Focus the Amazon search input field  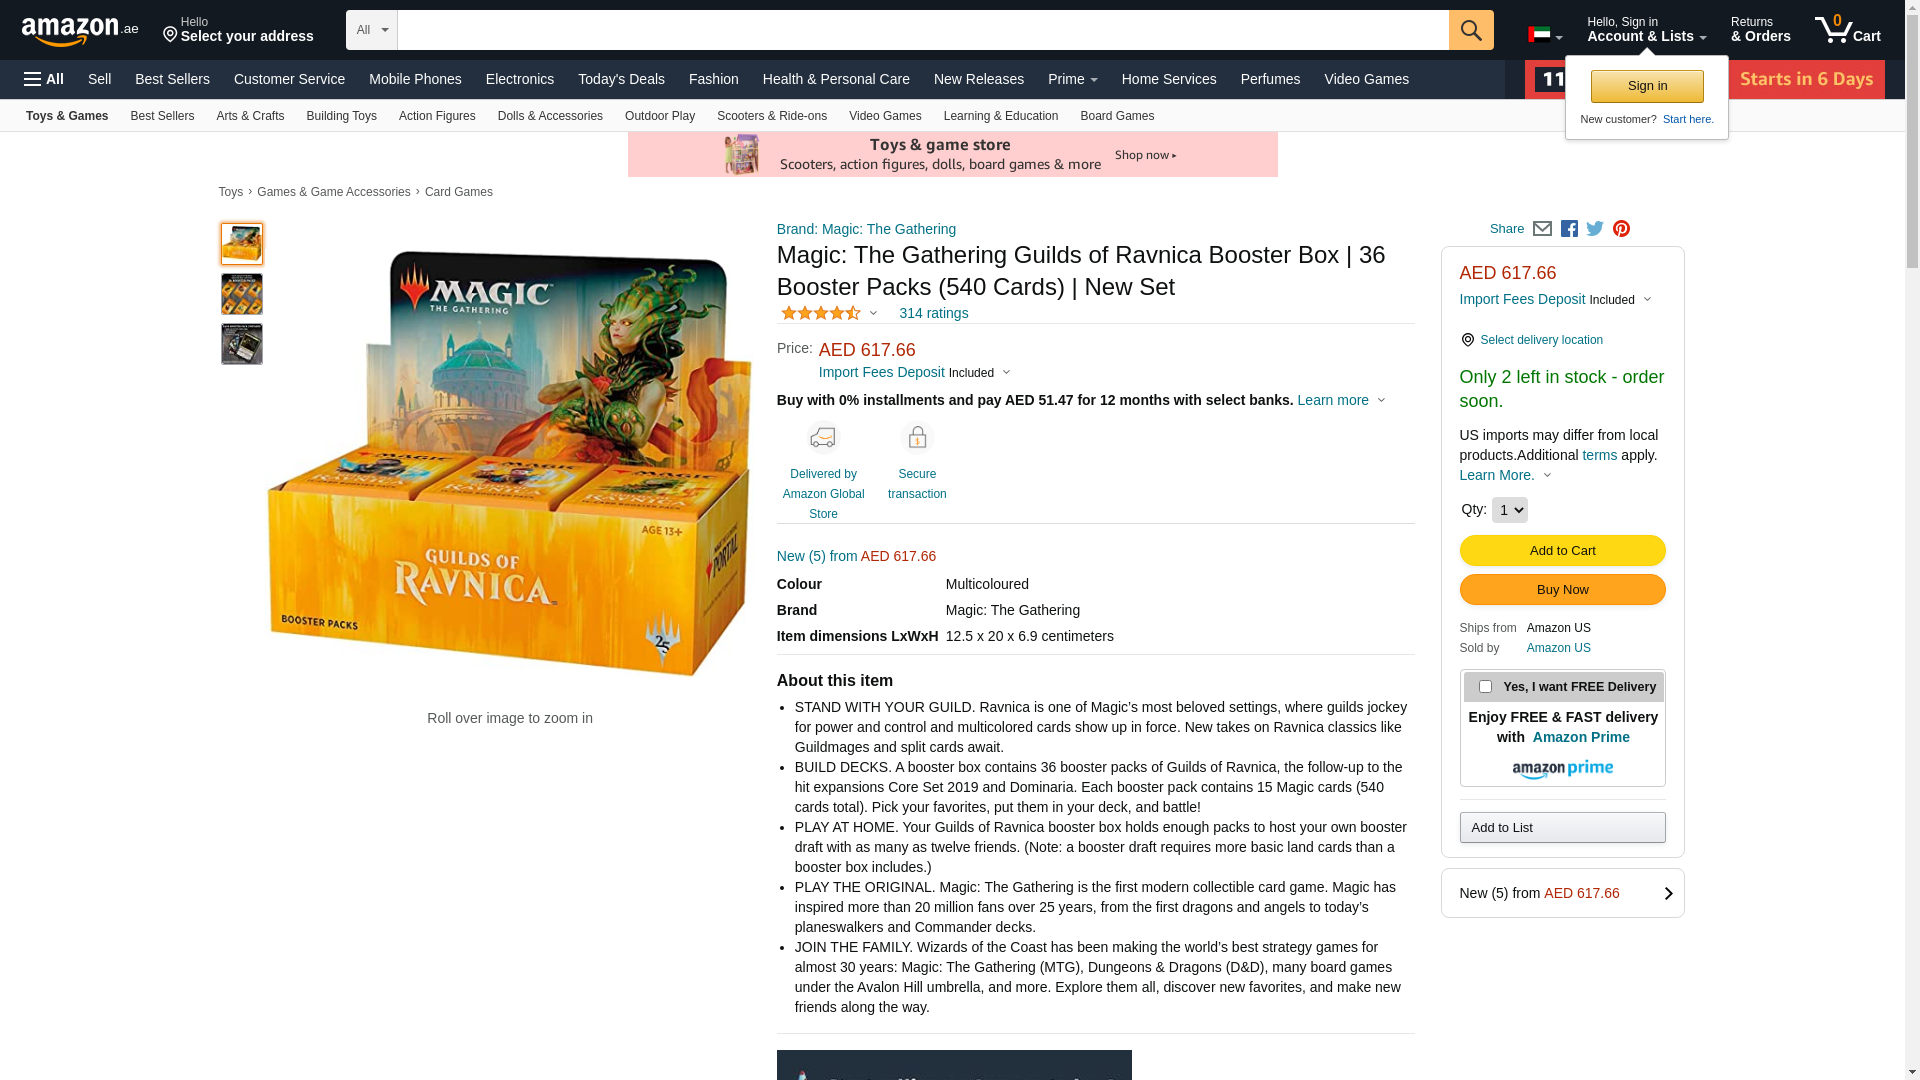(x=923, y=30)
